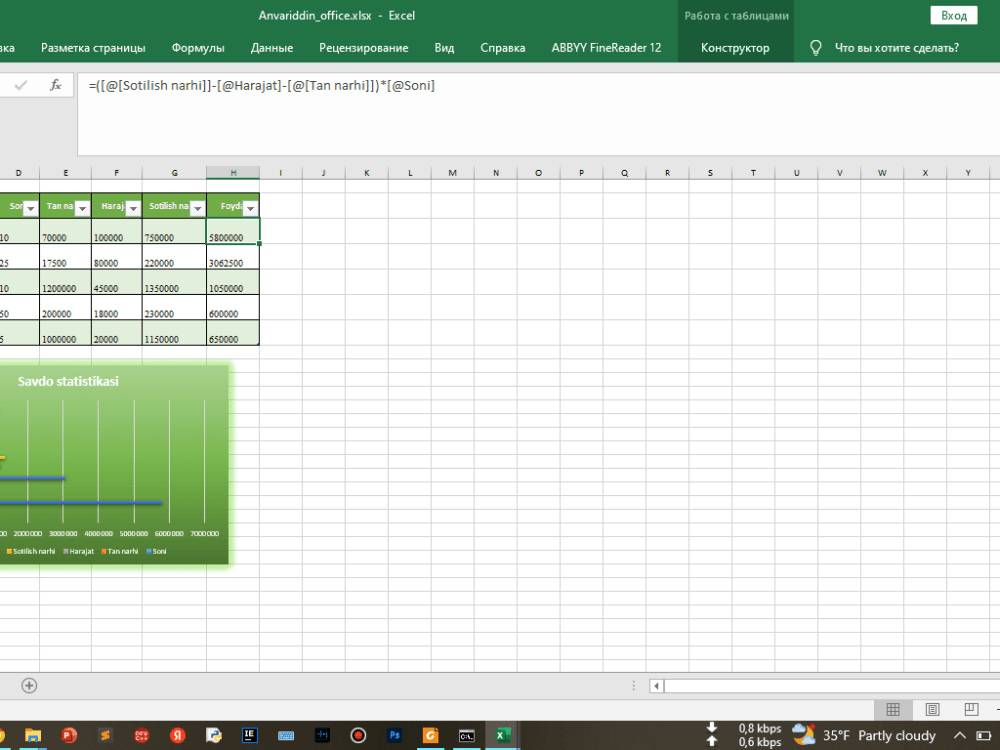Switch to Page Layout view
This screenshot has width=1000, height=750.
coord(932,709)
